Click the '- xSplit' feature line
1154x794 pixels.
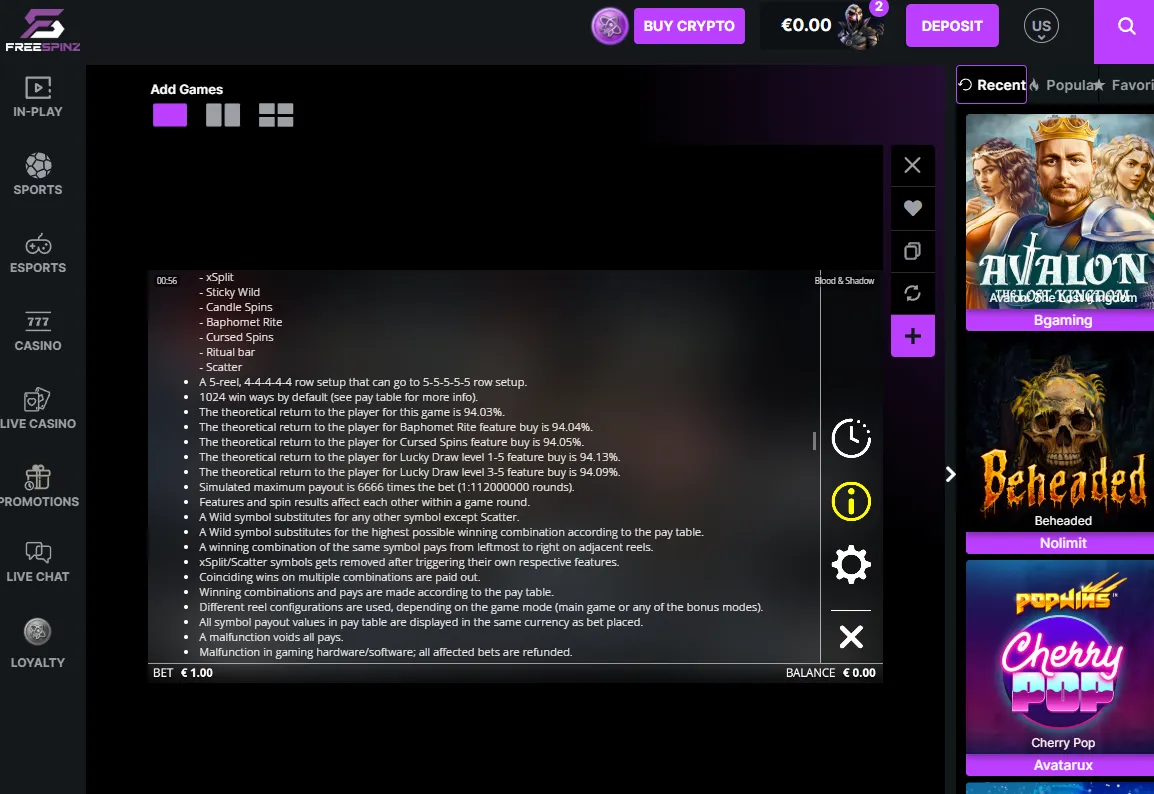coord(216,277)
